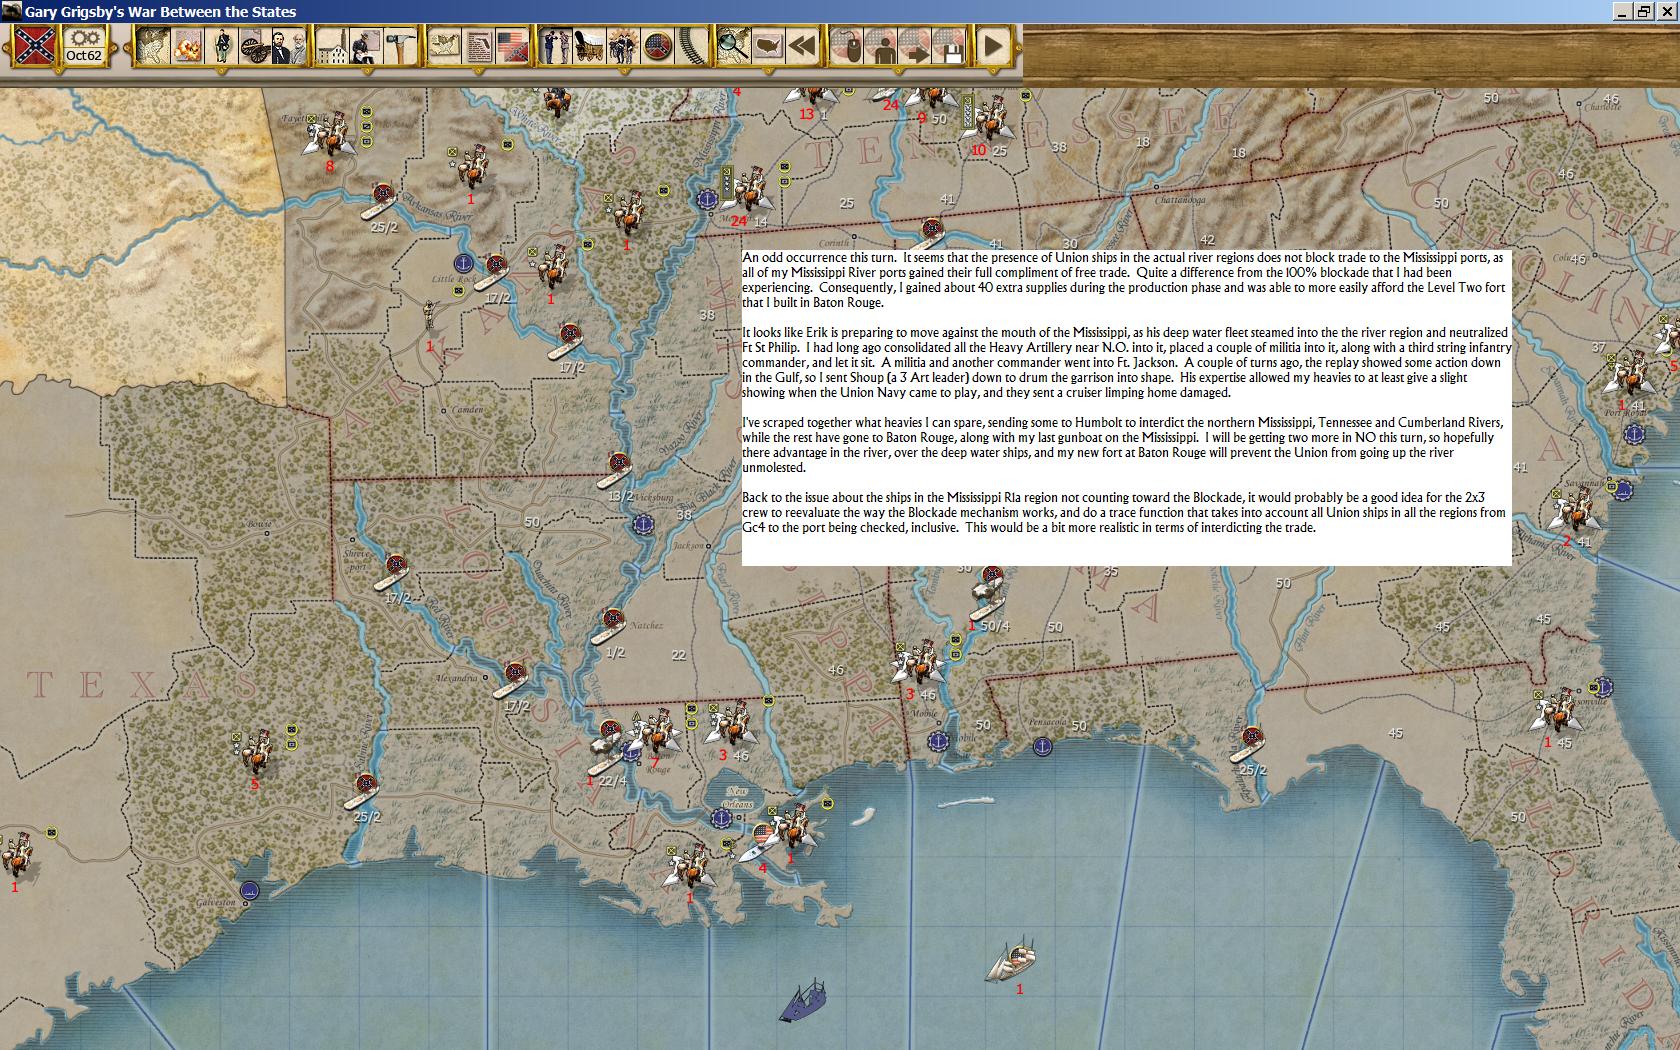The width and height of the screenshot is (1680, 1050).
Task: Open the Oct62 turn gears button
Action: coord(84,47)
